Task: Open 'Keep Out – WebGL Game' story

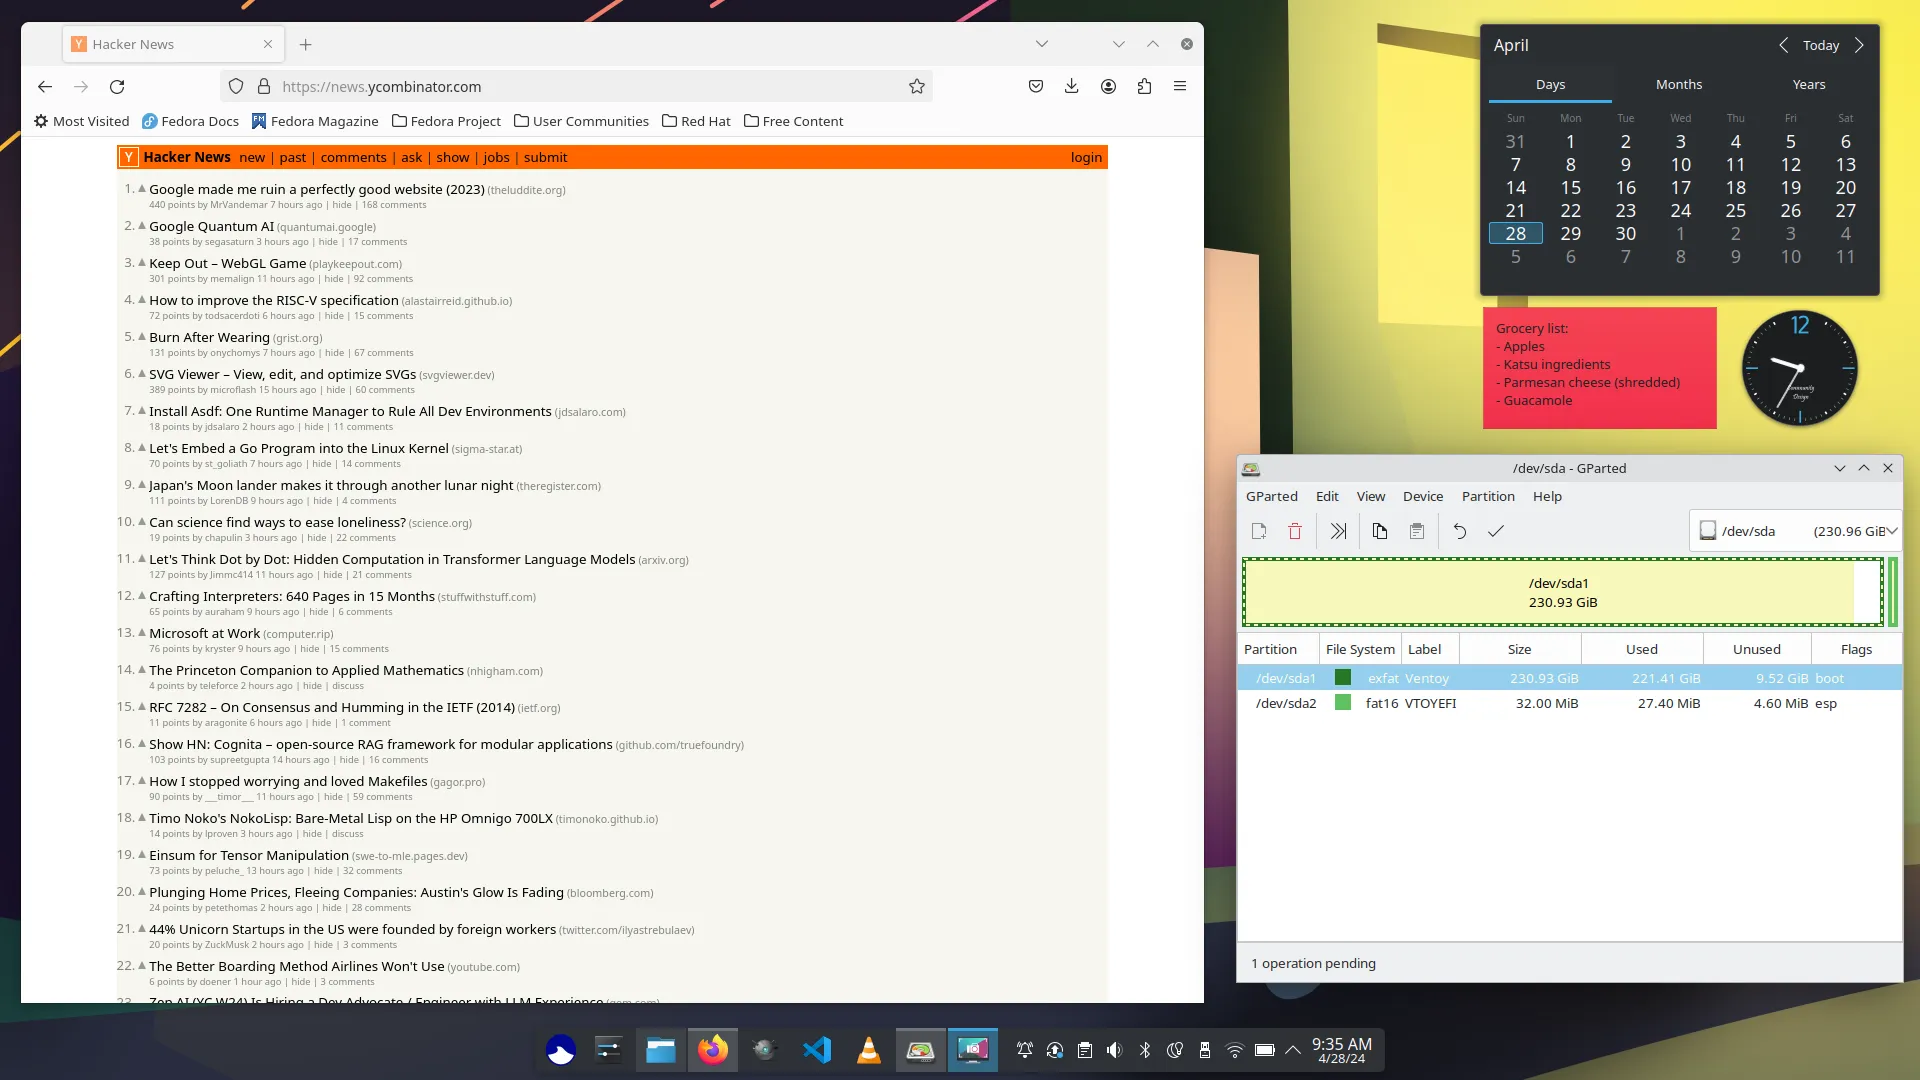Action: (228, 264)
